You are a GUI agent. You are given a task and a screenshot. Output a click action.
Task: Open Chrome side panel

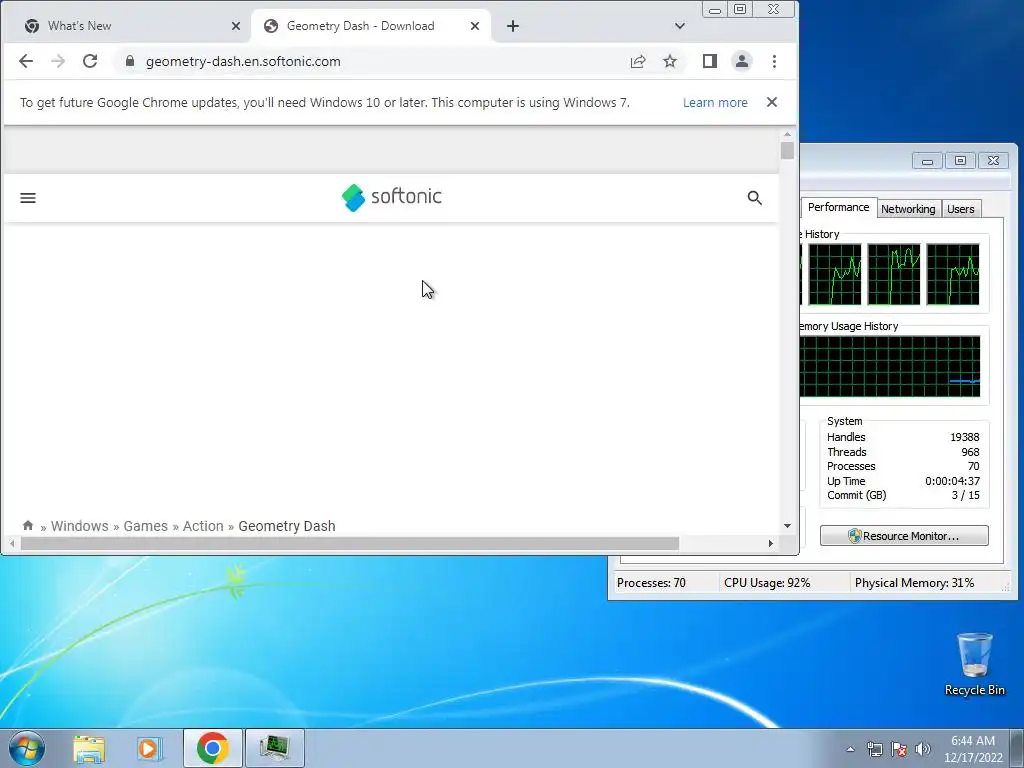(710, 61)
